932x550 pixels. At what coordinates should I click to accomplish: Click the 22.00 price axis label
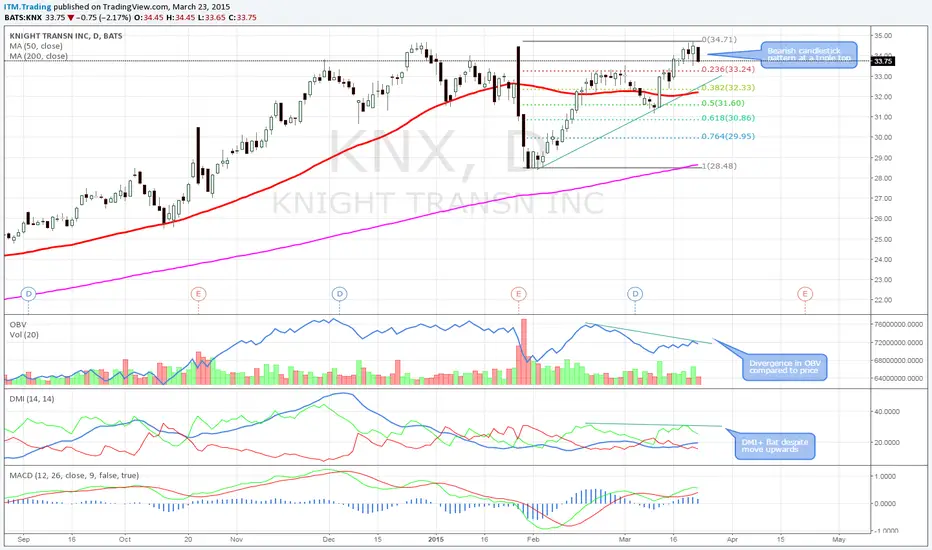(x=883, y=300)
